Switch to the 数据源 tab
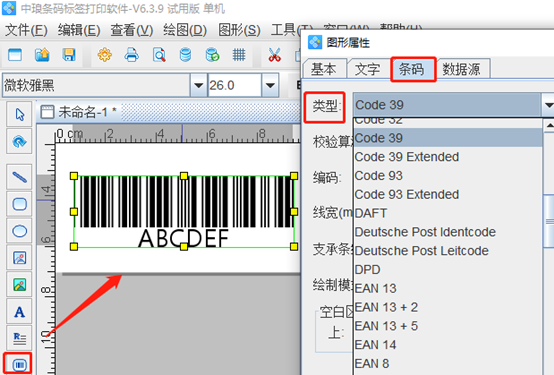The width and height of the screenshot is (554, 375). point(462,69)
